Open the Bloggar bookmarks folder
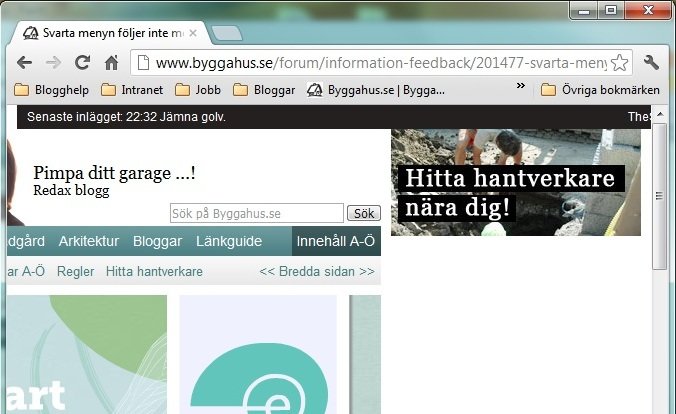This screenshot has height=414, width=676. click(264, 90)
